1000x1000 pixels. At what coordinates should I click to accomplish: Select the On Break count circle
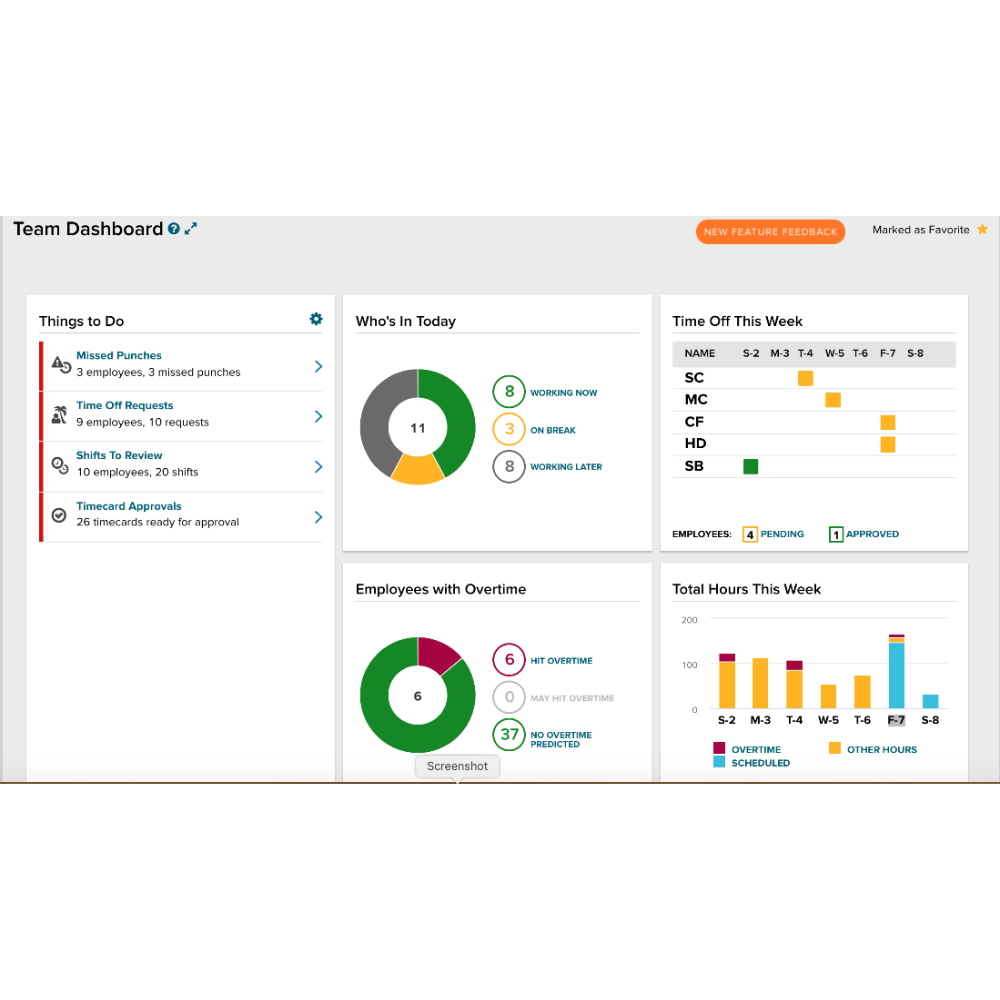tap(509, 430)
